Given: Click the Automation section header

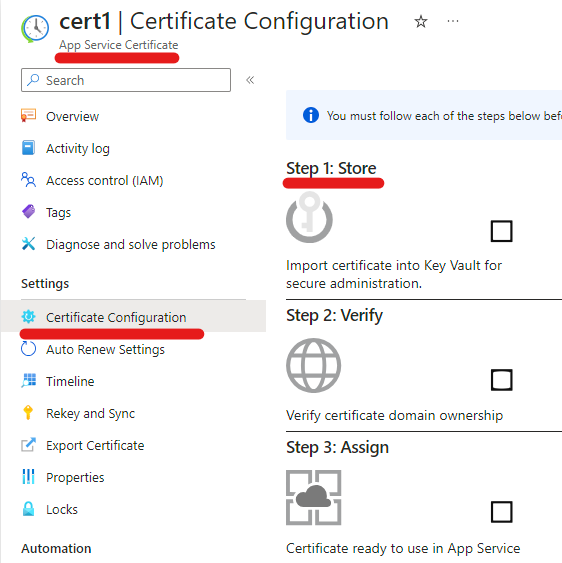Looking at the screenshot, I should 56,549.
